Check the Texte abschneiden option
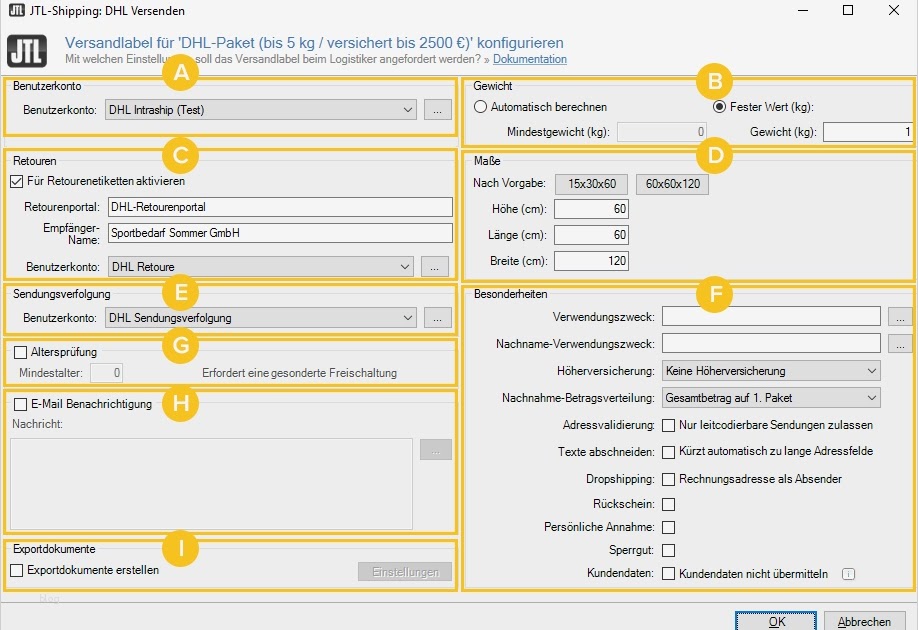Image resolution: width=918 pixels, height=630 pixels. (668, 452)
